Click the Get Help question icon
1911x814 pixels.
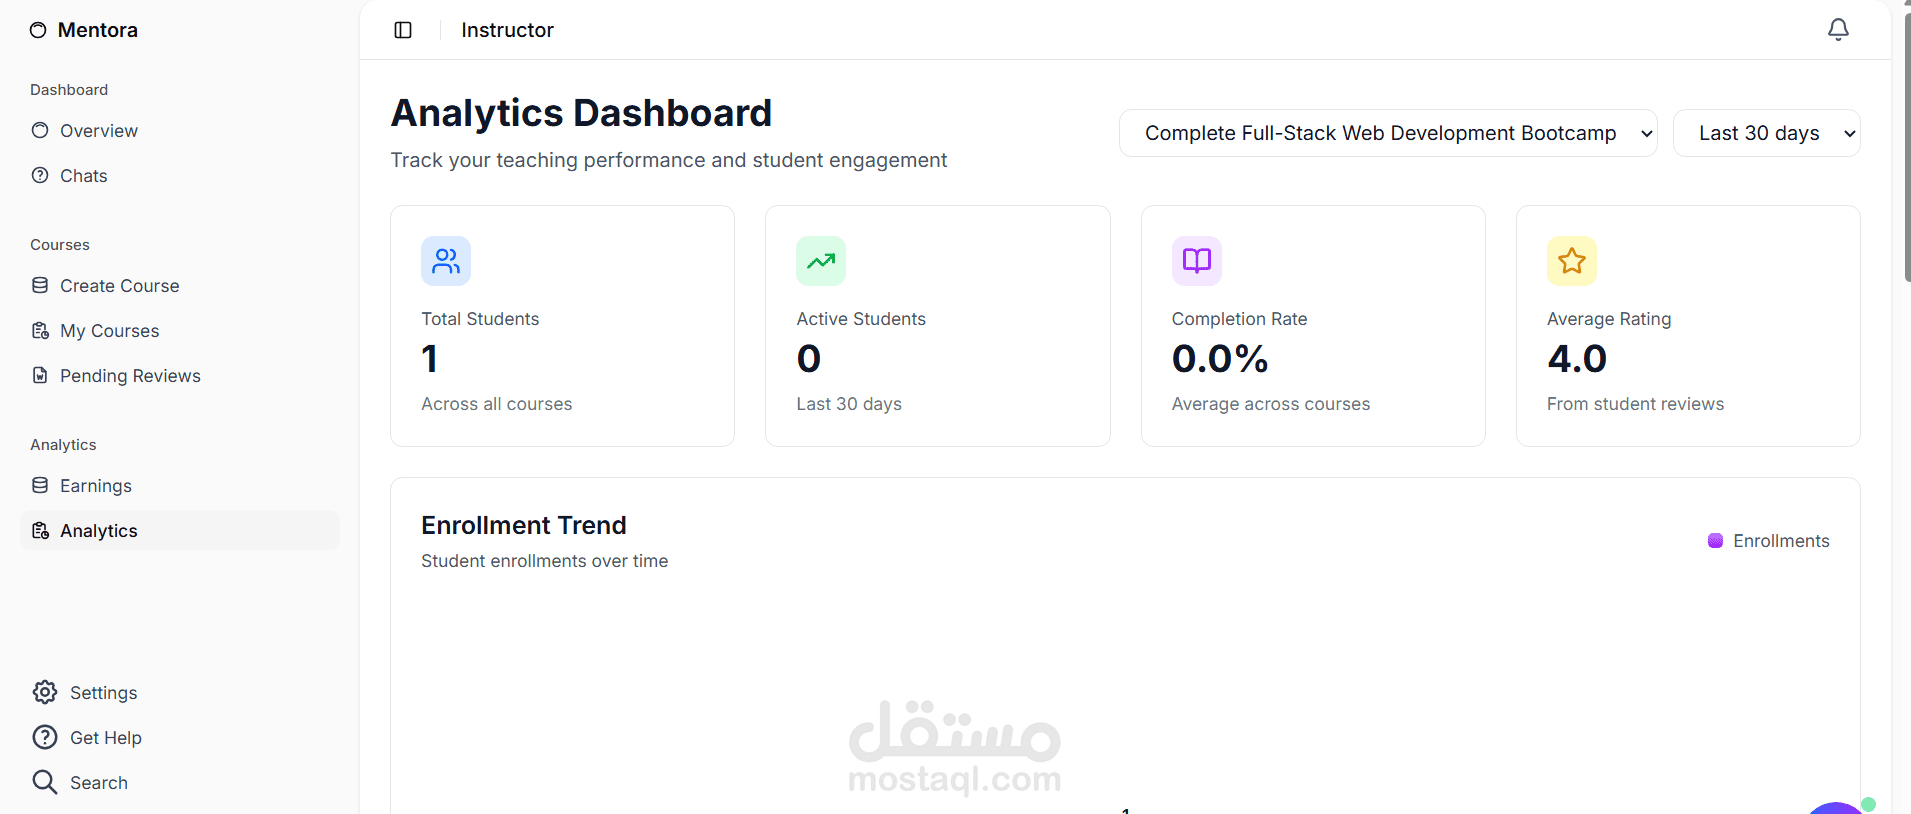click(x=45, y=737)
